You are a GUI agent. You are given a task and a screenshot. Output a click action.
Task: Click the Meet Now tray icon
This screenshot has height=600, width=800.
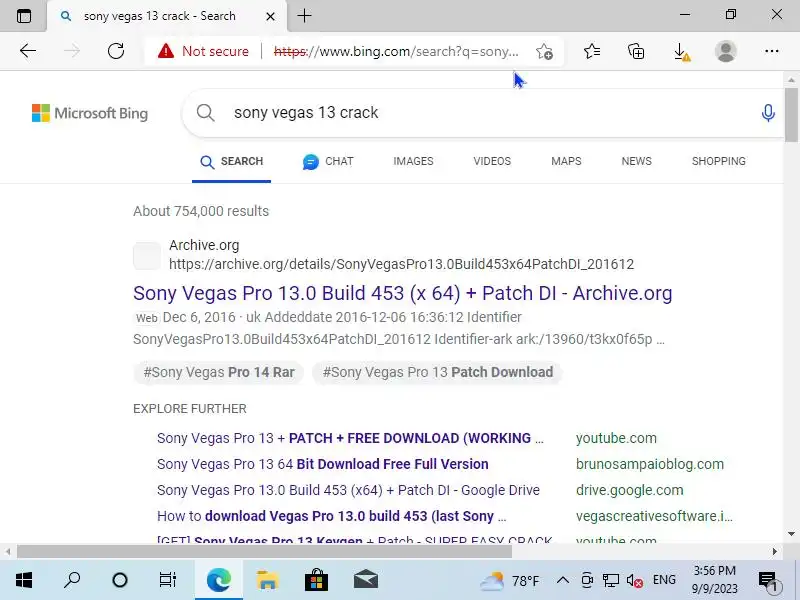tap(587, 580)
